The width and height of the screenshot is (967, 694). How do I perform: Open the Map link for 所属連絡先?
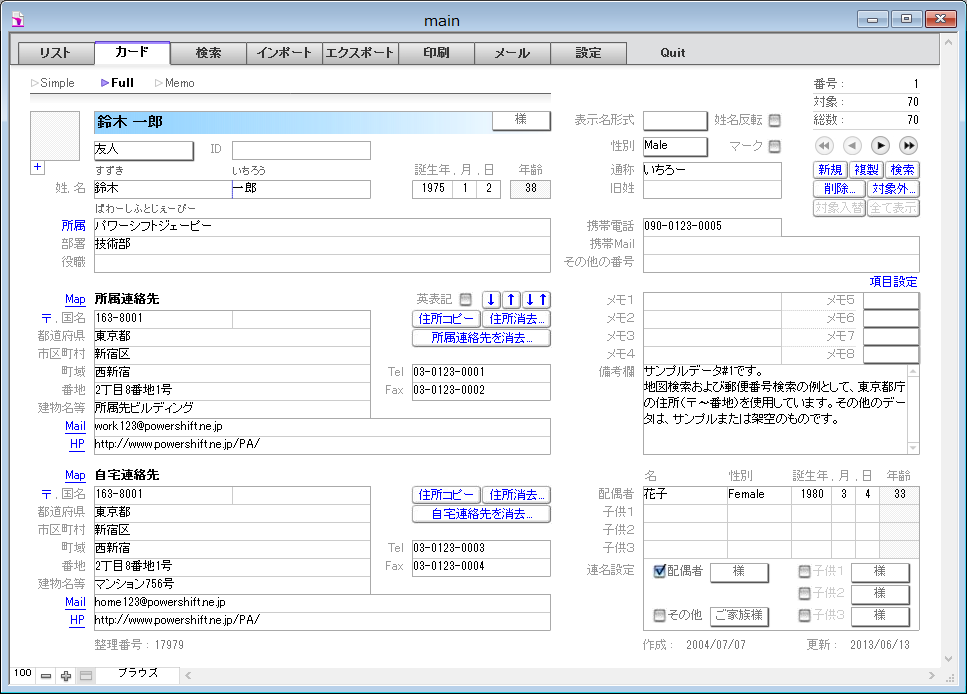point(75,299)
